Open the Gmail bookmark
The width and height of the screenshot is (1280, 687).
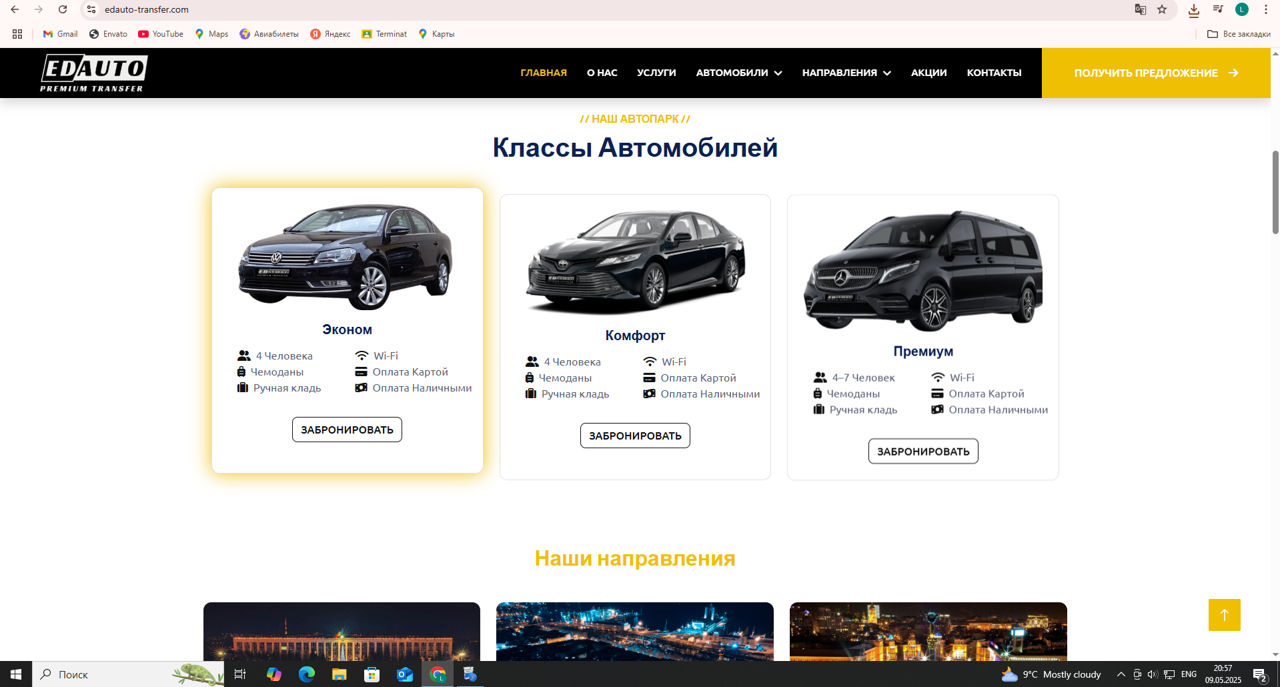click(x=60, y=34)
